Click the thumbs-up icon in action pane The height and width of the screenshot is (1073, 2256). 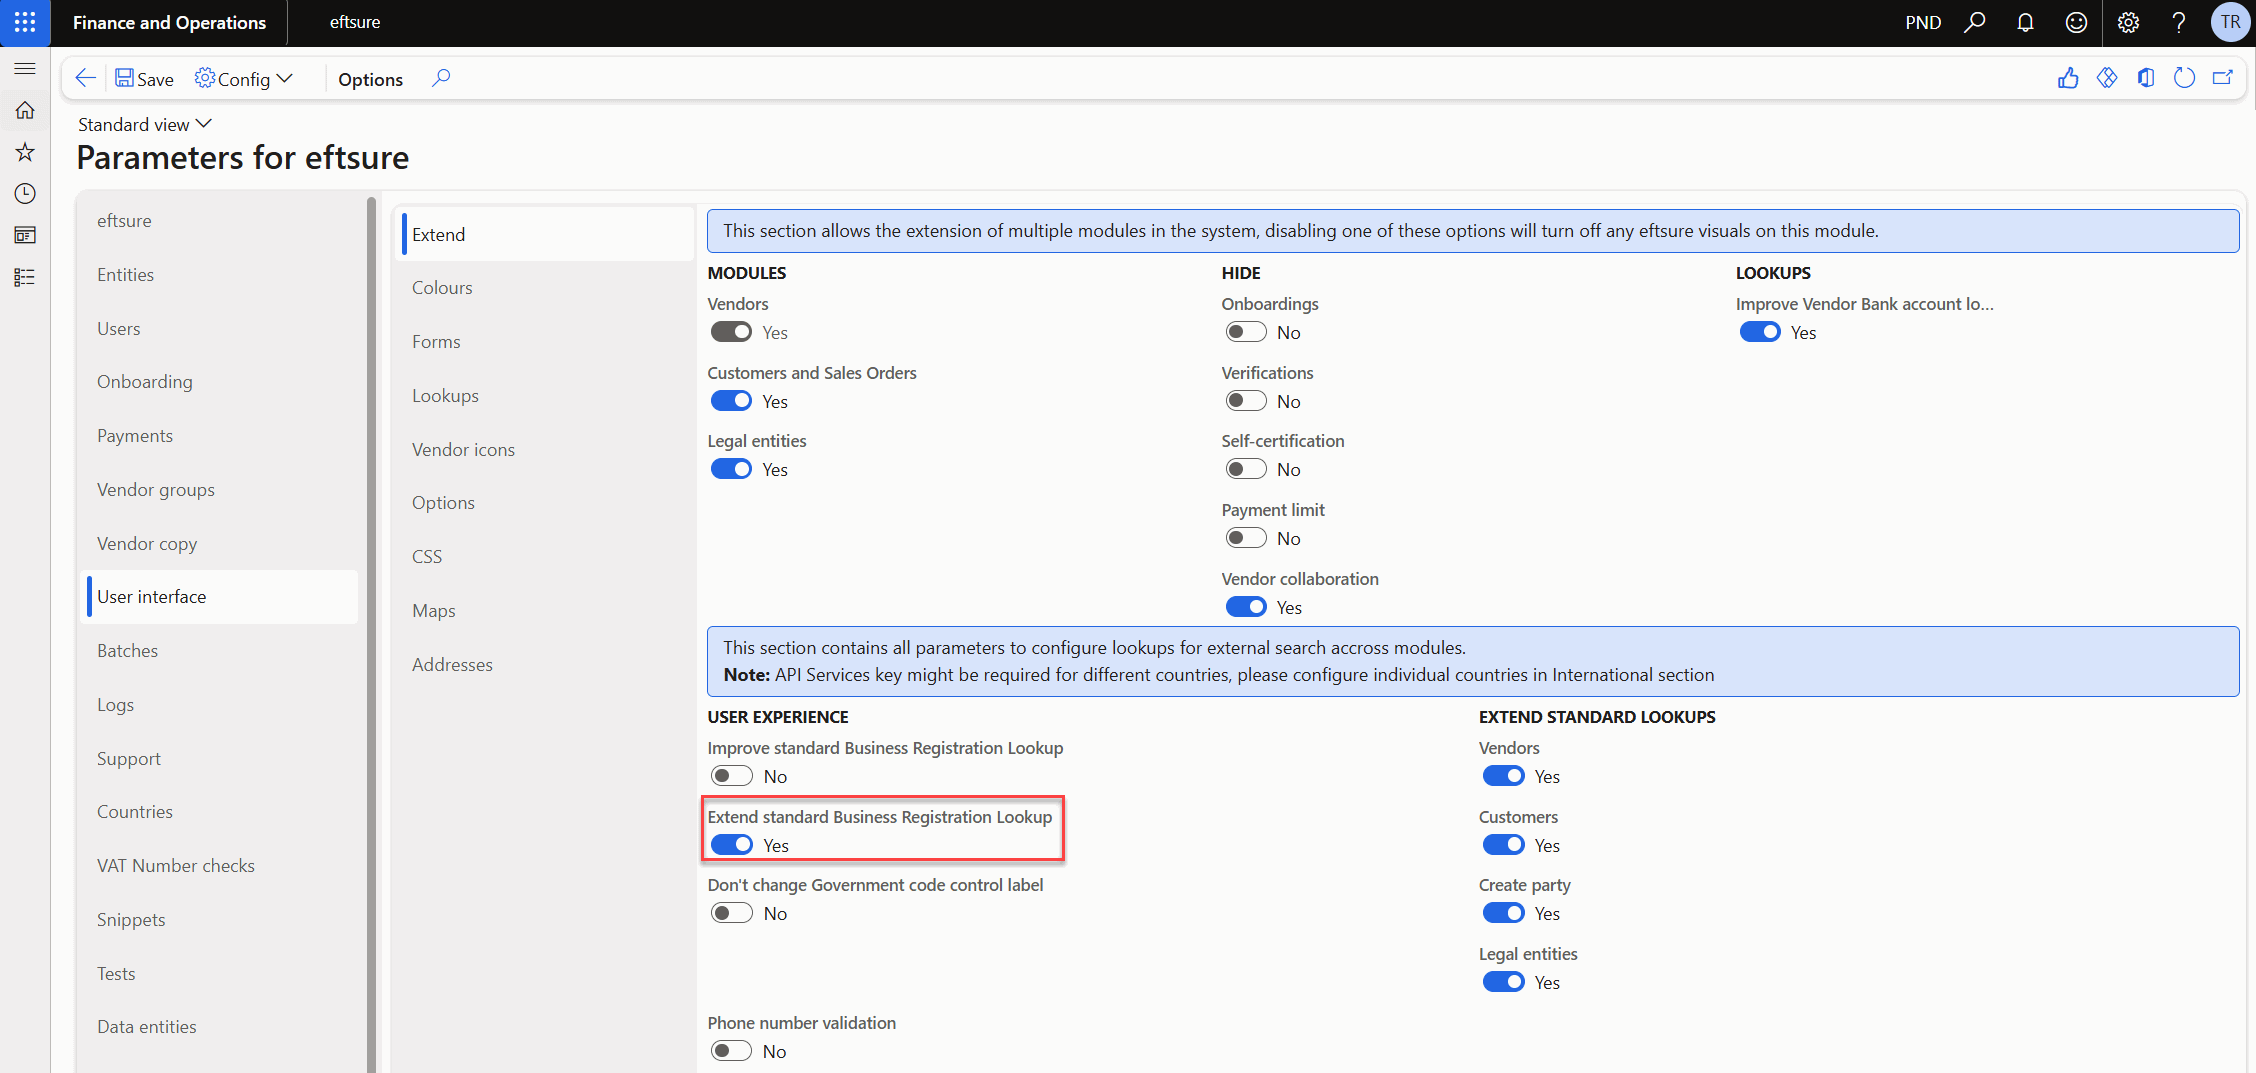coord(2068,78)
